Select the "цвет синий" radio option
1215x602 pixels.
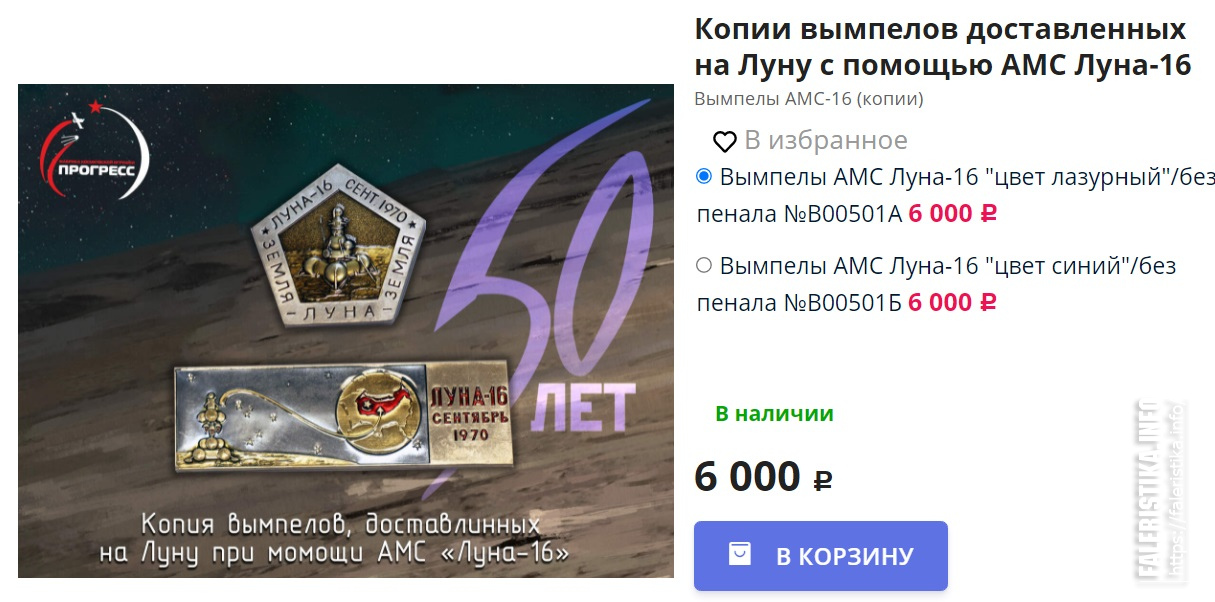(x=703, y=265)
